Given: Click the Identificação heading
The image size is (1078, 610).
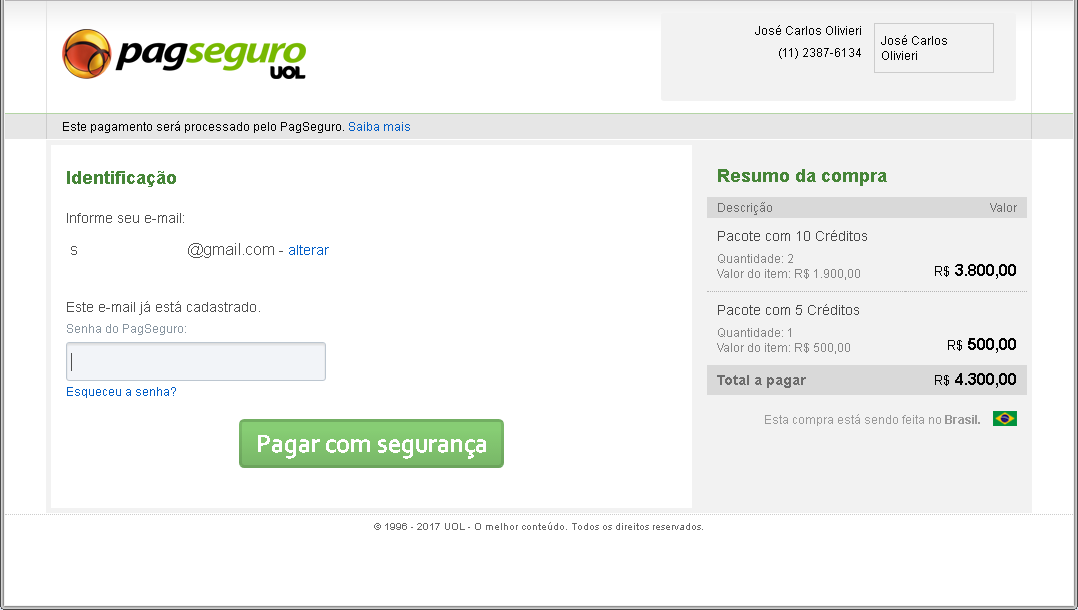Looking at the screenshot, I should coord(121,178).
